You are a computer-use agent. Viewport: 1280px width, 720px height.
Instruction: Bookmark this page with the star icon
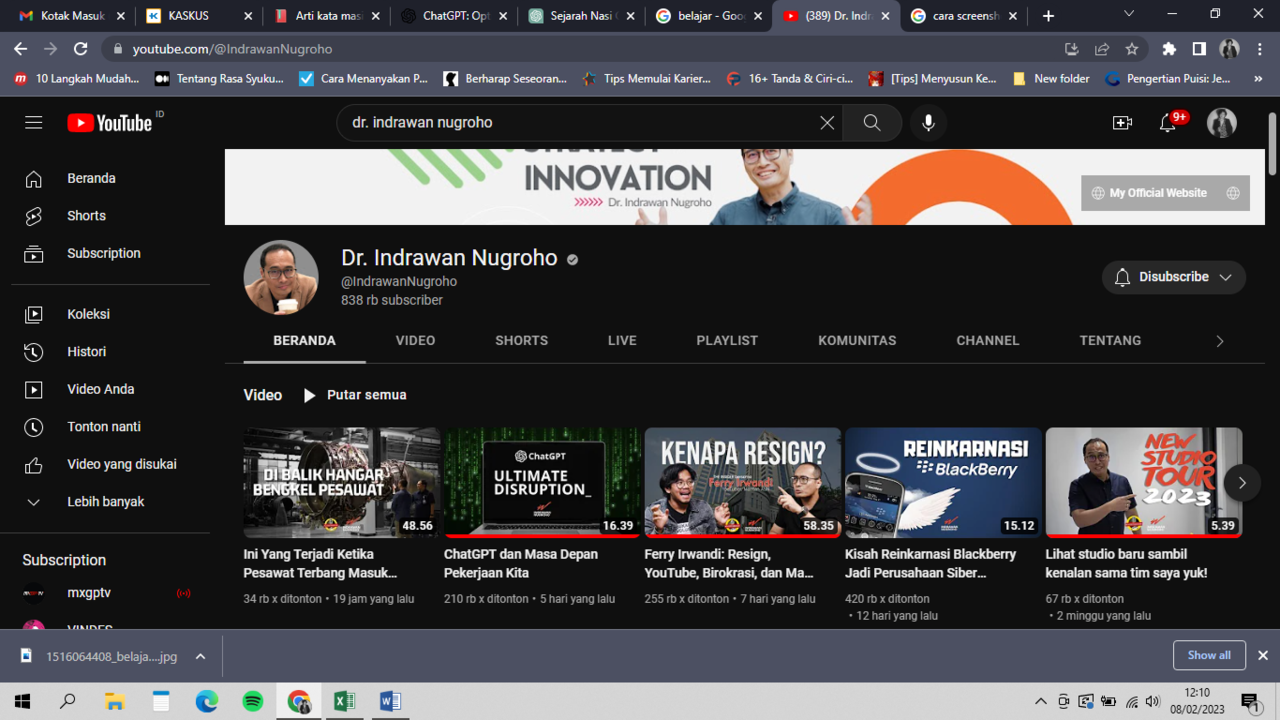pos(1132,48)
